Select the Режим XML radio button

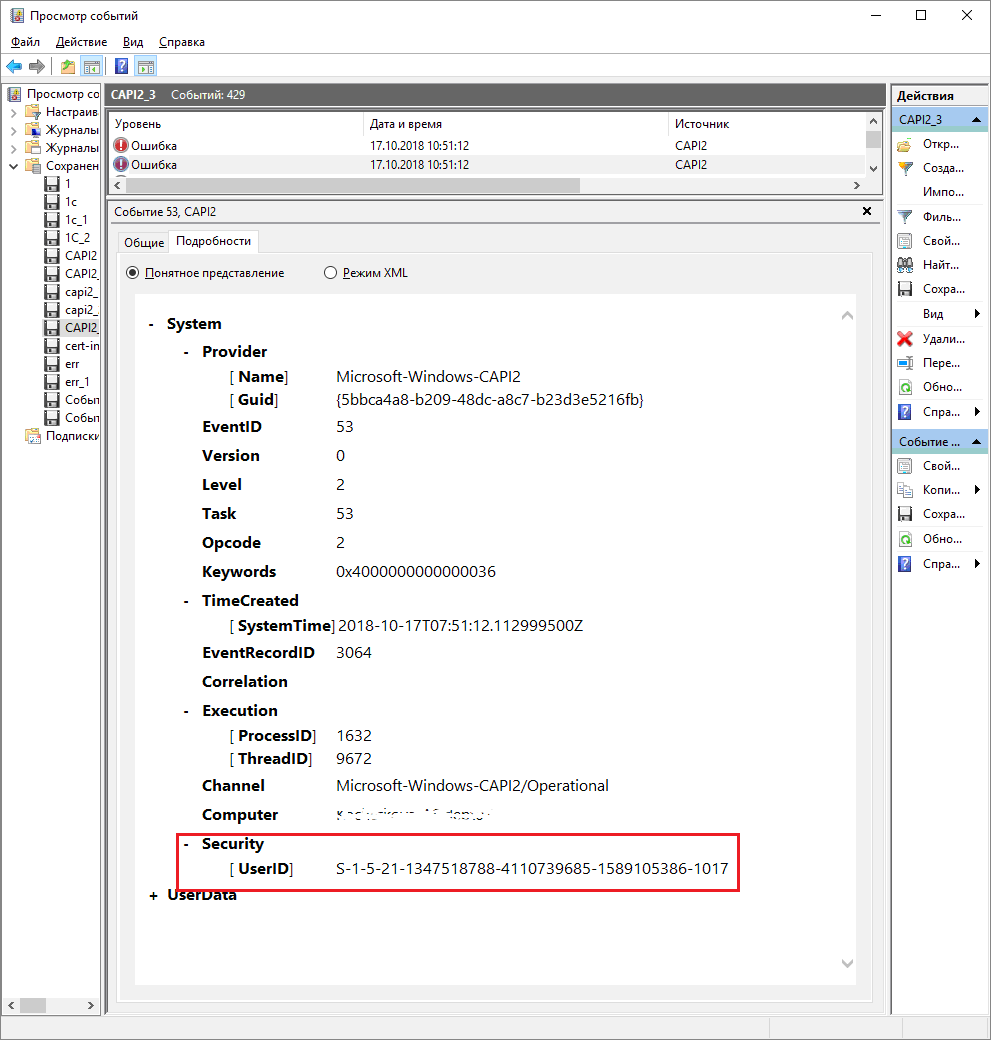tap(330, 273)
